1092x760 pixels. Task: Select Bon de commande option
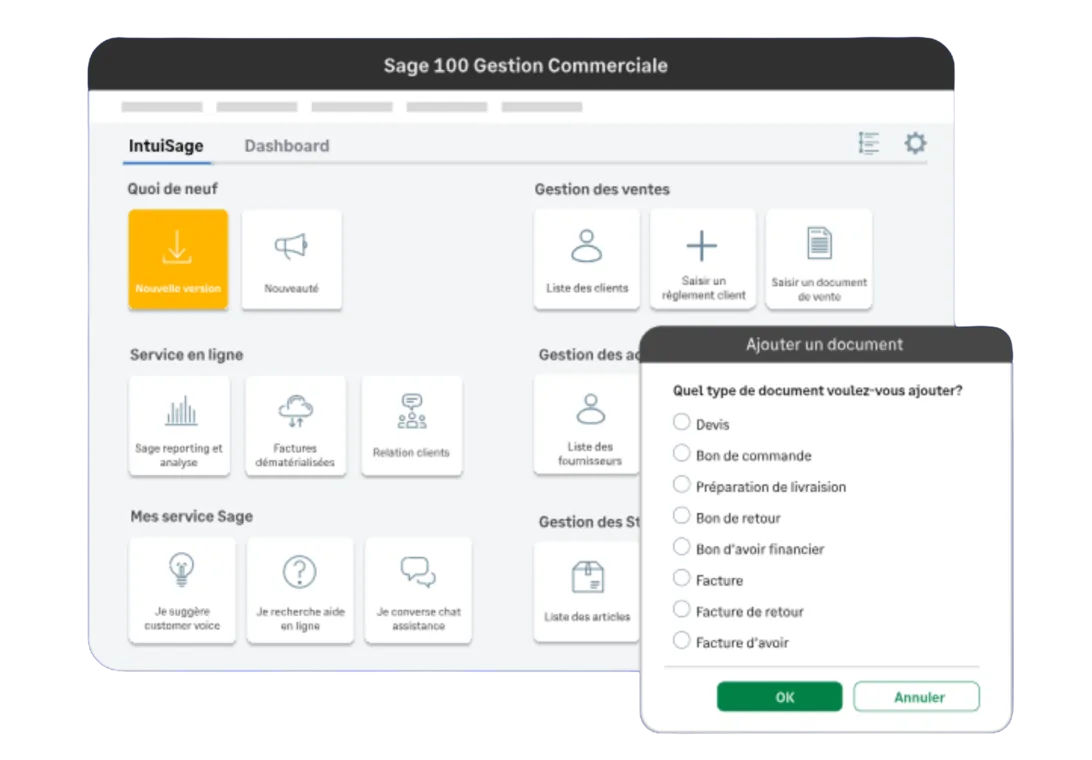click(682, 453)
